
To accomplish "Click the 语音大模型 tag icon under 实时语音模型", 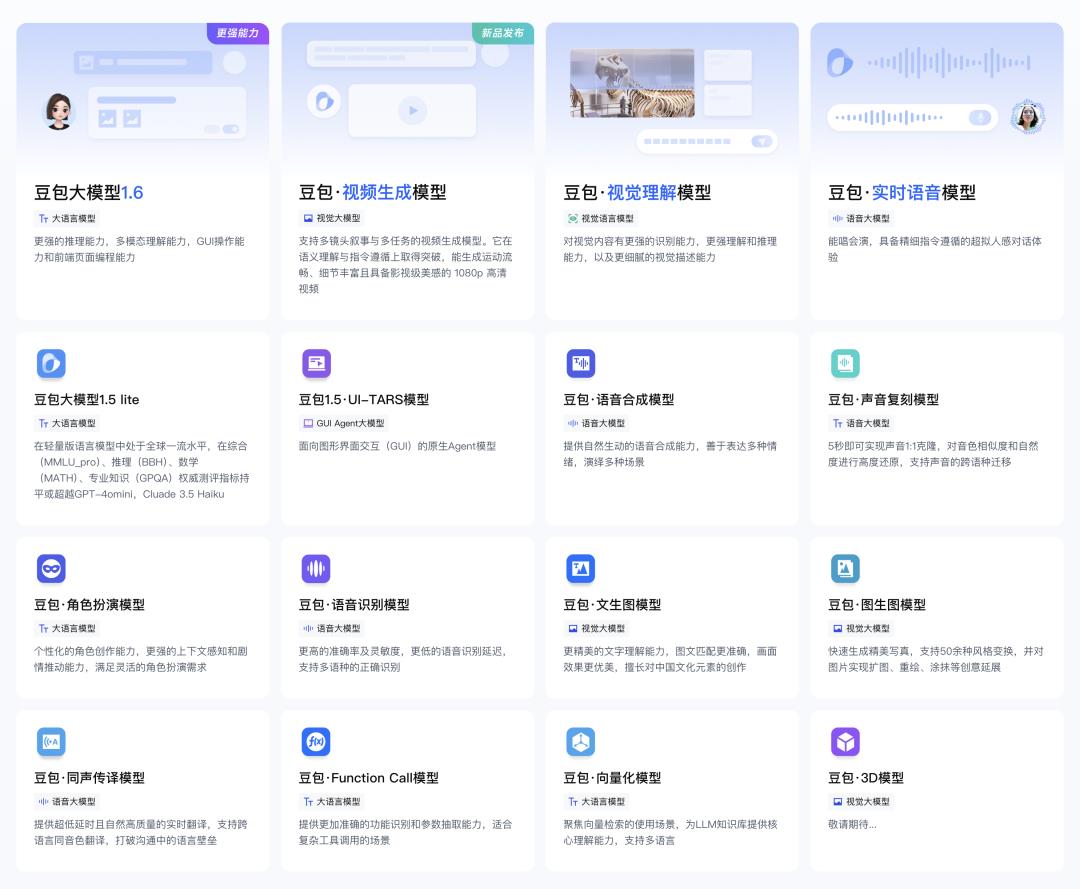I will (838, 218).
